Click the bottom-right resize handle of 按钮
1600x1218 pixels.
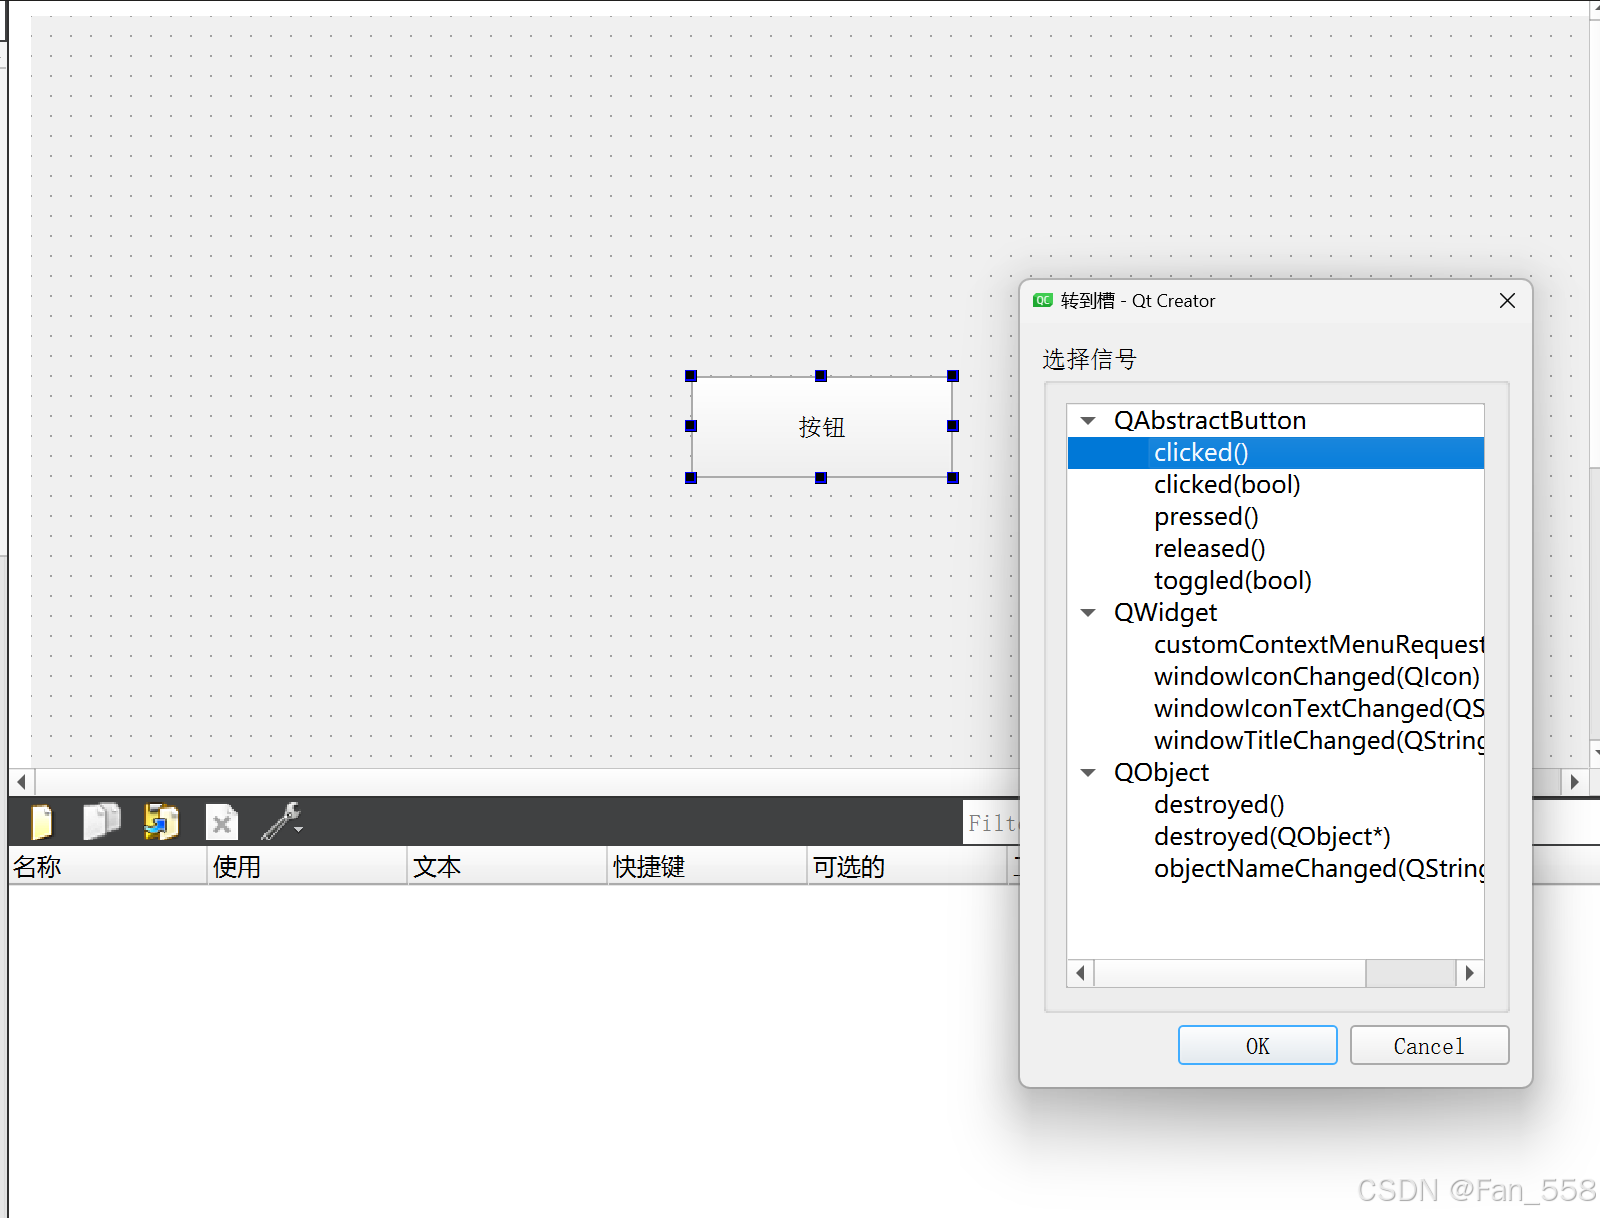(x=953, y=478)
